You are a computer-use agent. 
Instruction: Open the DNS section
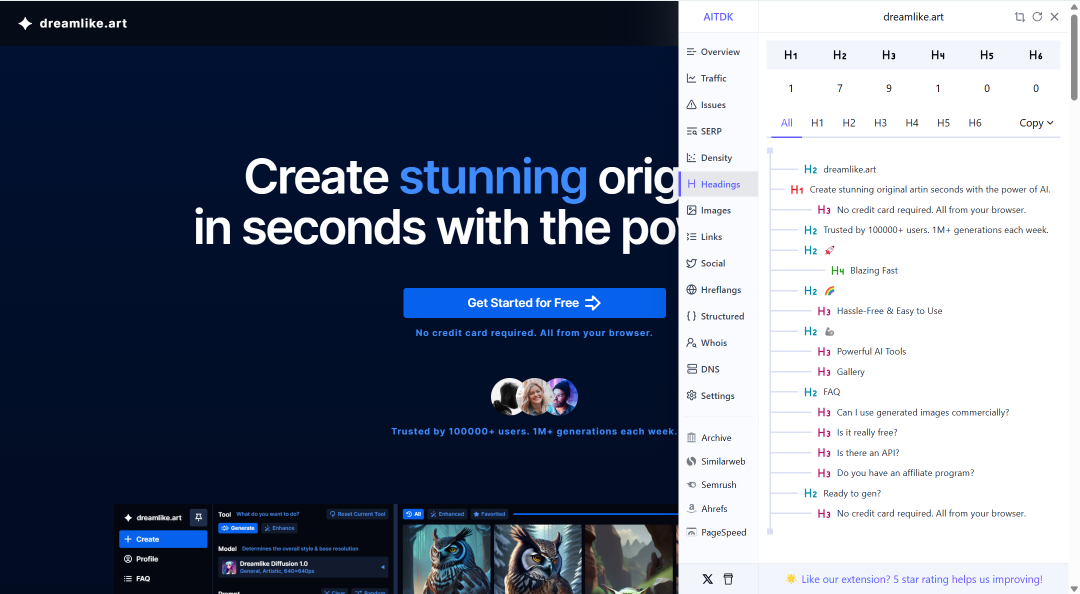(x=703, y=369)
